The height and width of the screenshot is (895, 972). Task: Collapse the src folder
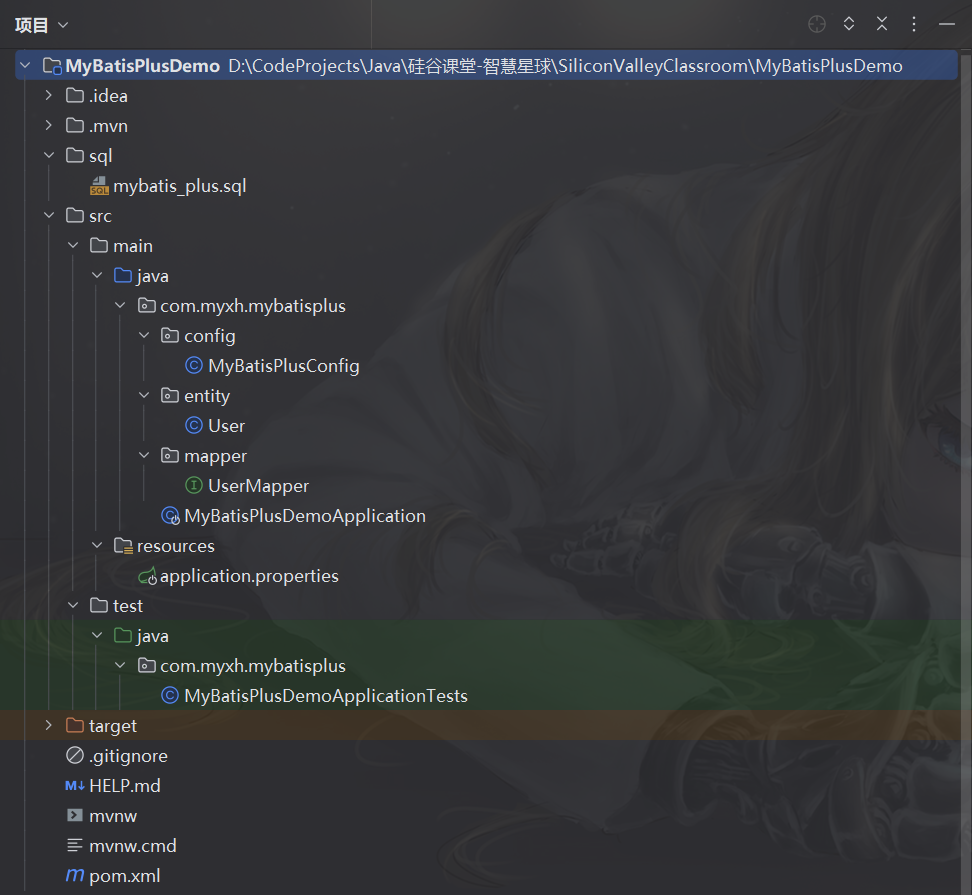[x=49, y=215]
